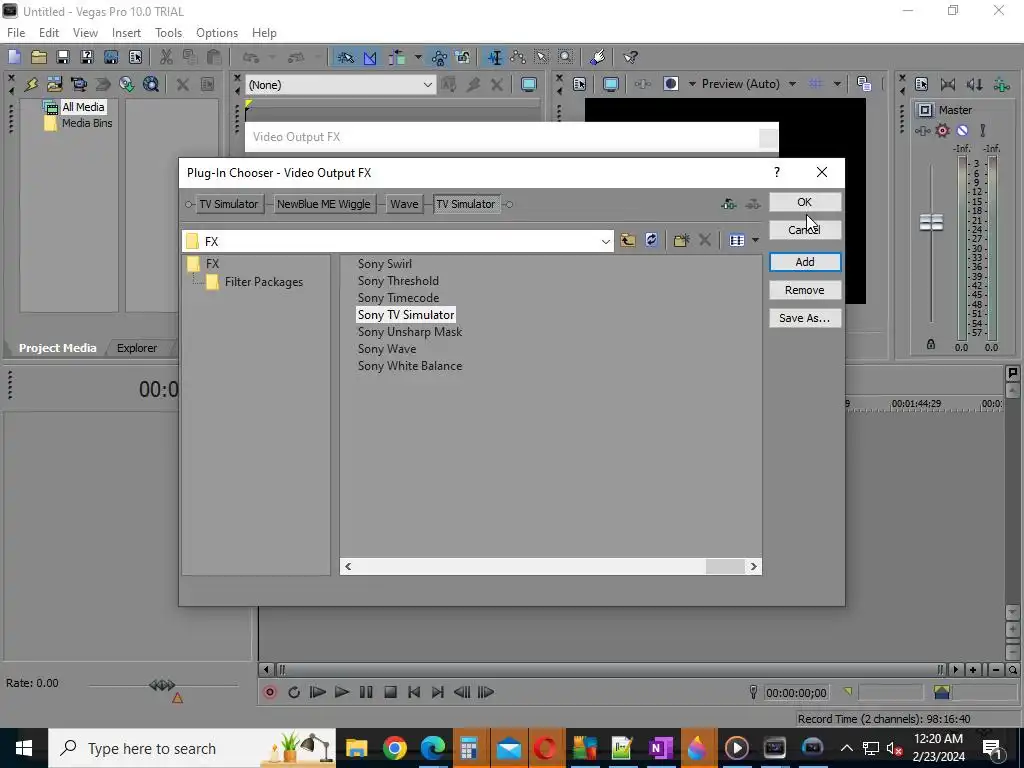Click the Split Screen View icon in preview

[671, 84]
